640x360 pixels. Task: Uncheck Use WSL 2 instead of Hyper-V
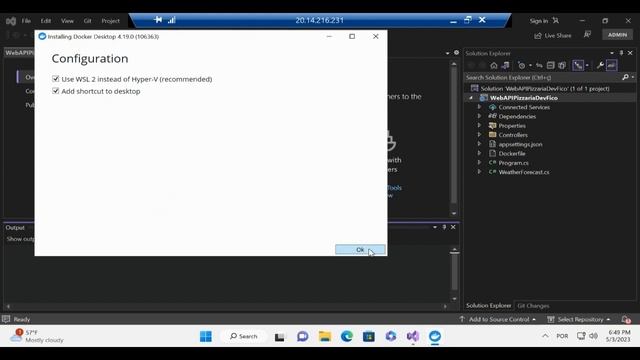[56, 79]
